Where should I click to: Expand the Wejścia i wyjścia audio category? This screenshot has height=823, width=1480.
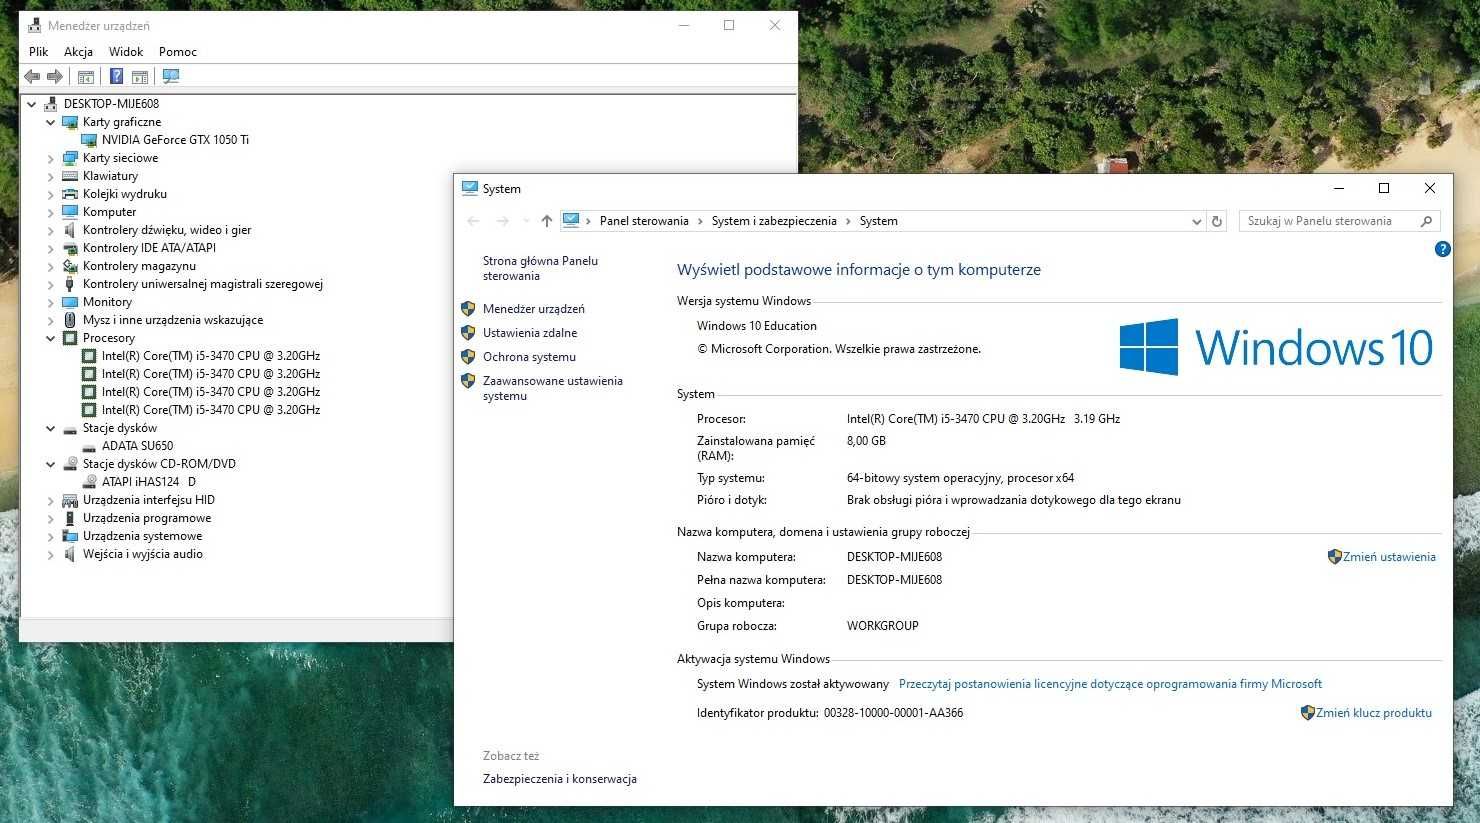click(51, 554)
